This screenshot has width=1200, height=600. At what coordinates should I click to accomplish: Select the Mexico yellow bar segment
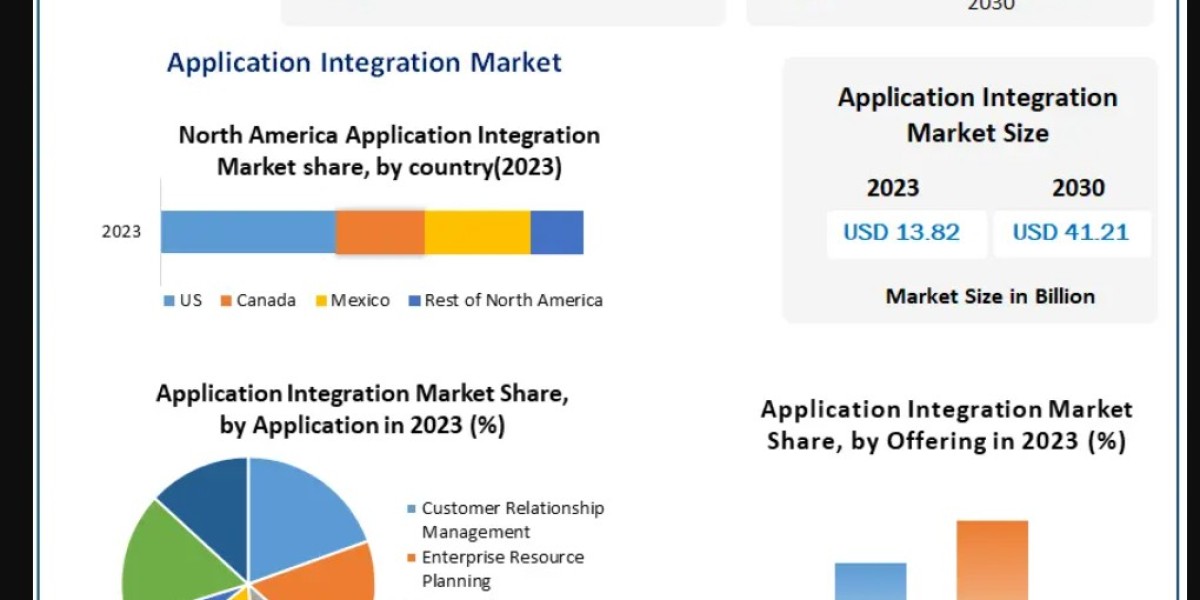477,232
